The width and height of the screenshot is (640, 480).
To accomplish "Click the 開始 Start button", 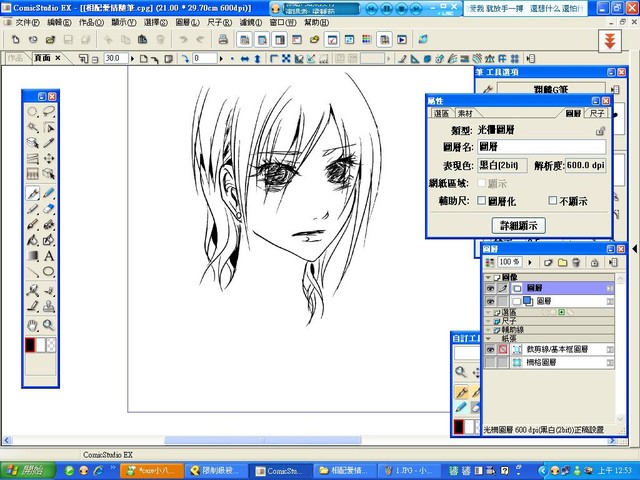I will 27,471.
